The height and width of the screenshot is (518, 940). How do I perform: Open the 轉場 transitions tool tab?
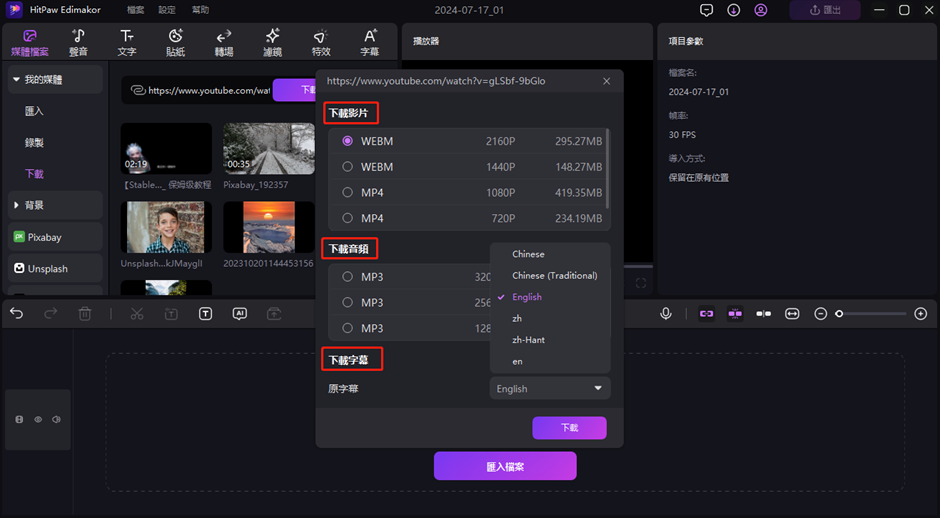224,42
